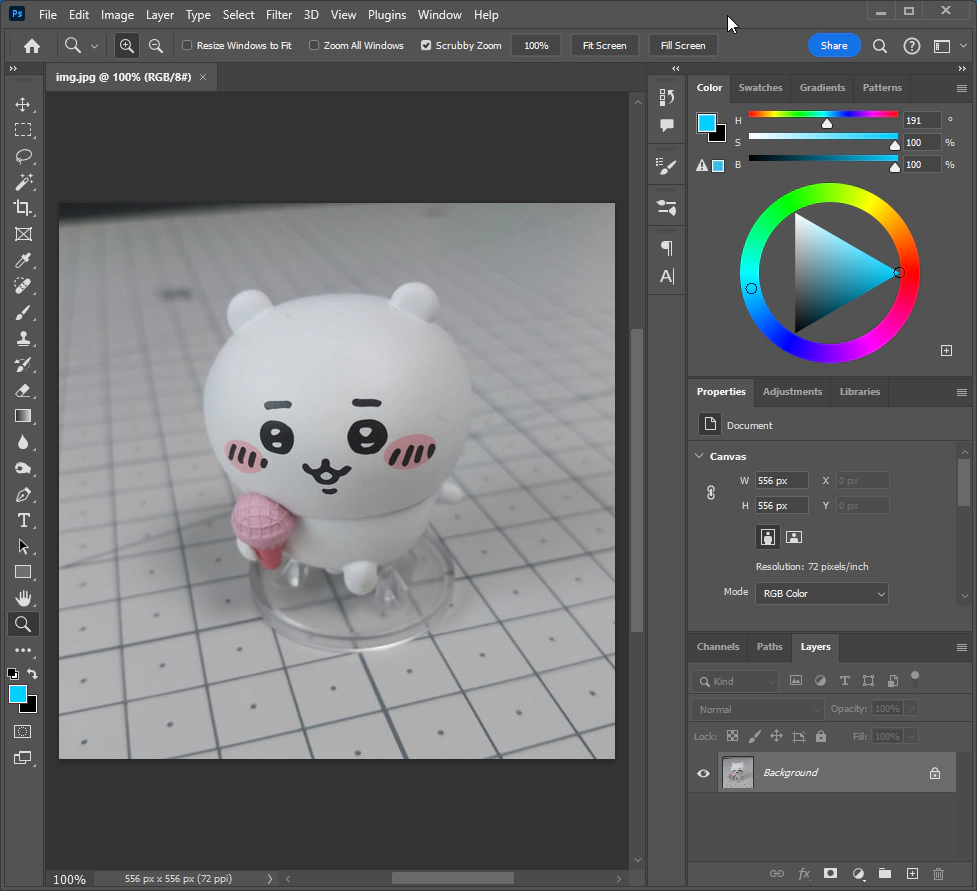Select the Horizontal Type tool

(x=23, y=521)
